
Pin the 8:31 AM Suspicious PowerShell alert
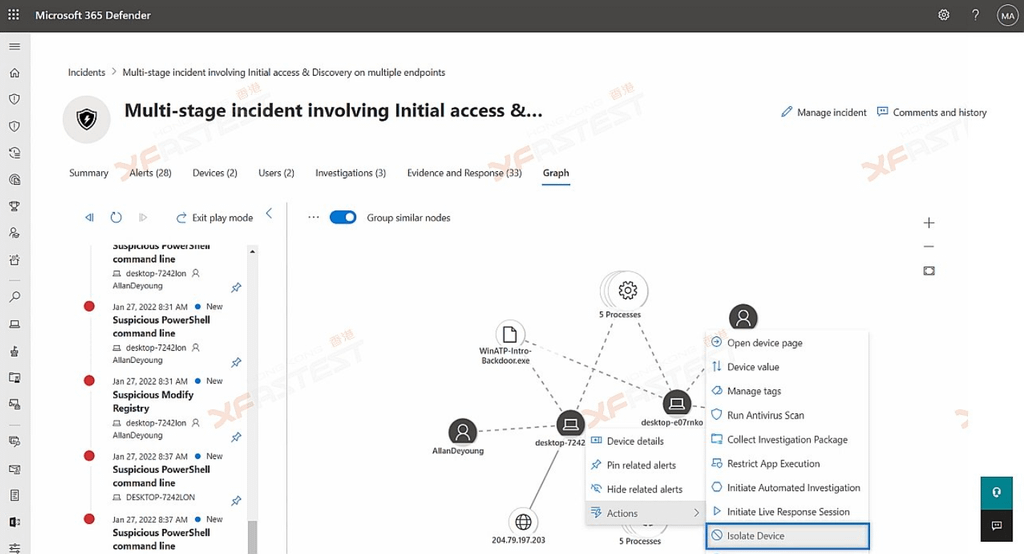click(236, 363)
